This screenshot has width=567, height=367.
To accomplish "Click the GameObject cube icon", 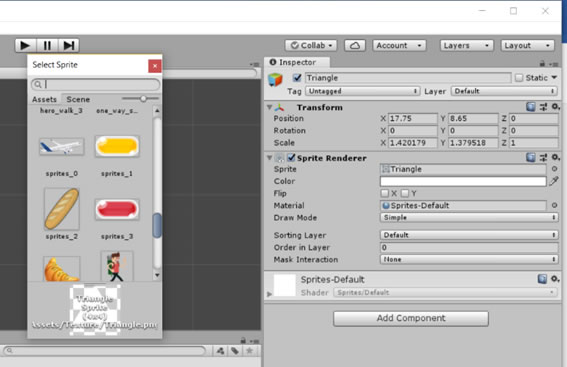I will point(275,80).
